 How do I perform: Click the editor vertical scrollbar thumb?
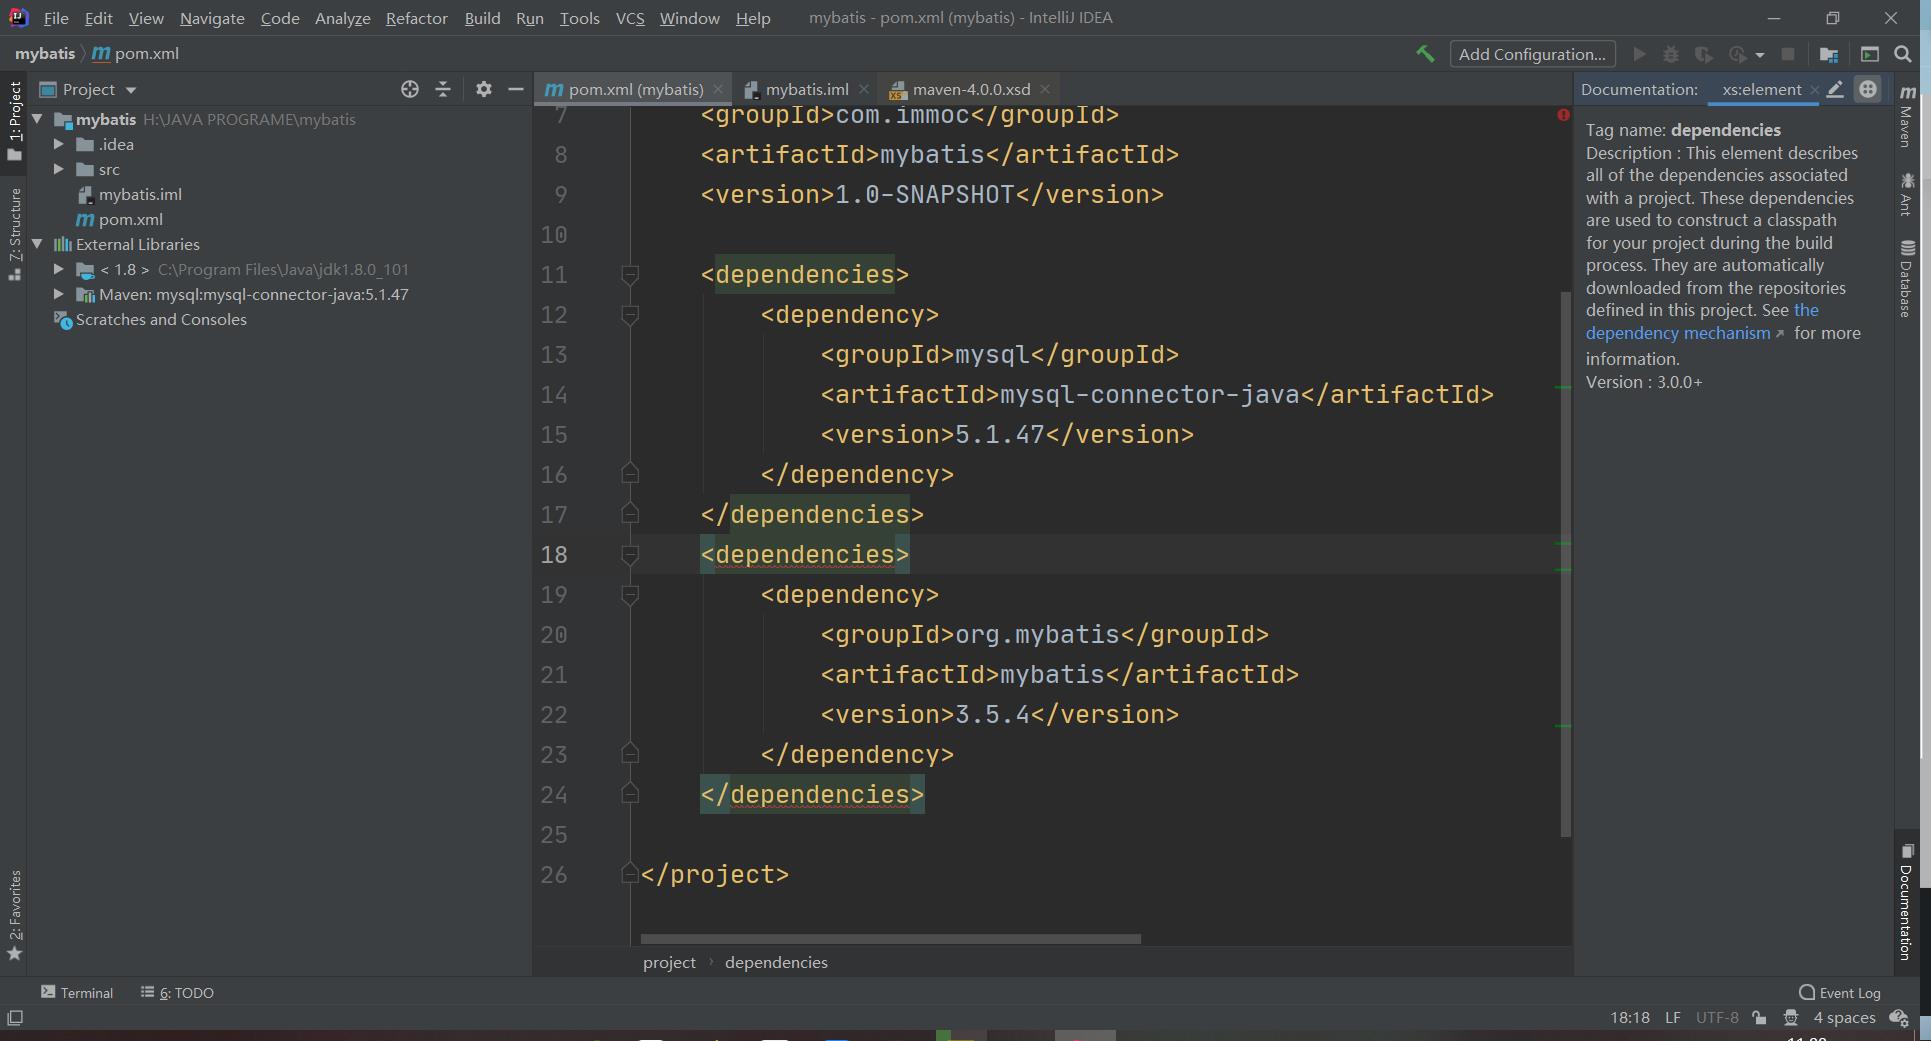(x=1565, y=563)
